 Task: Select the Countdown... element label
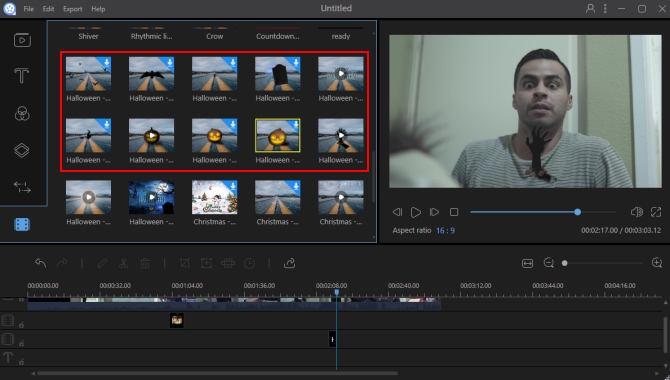(x=278, y=36)
